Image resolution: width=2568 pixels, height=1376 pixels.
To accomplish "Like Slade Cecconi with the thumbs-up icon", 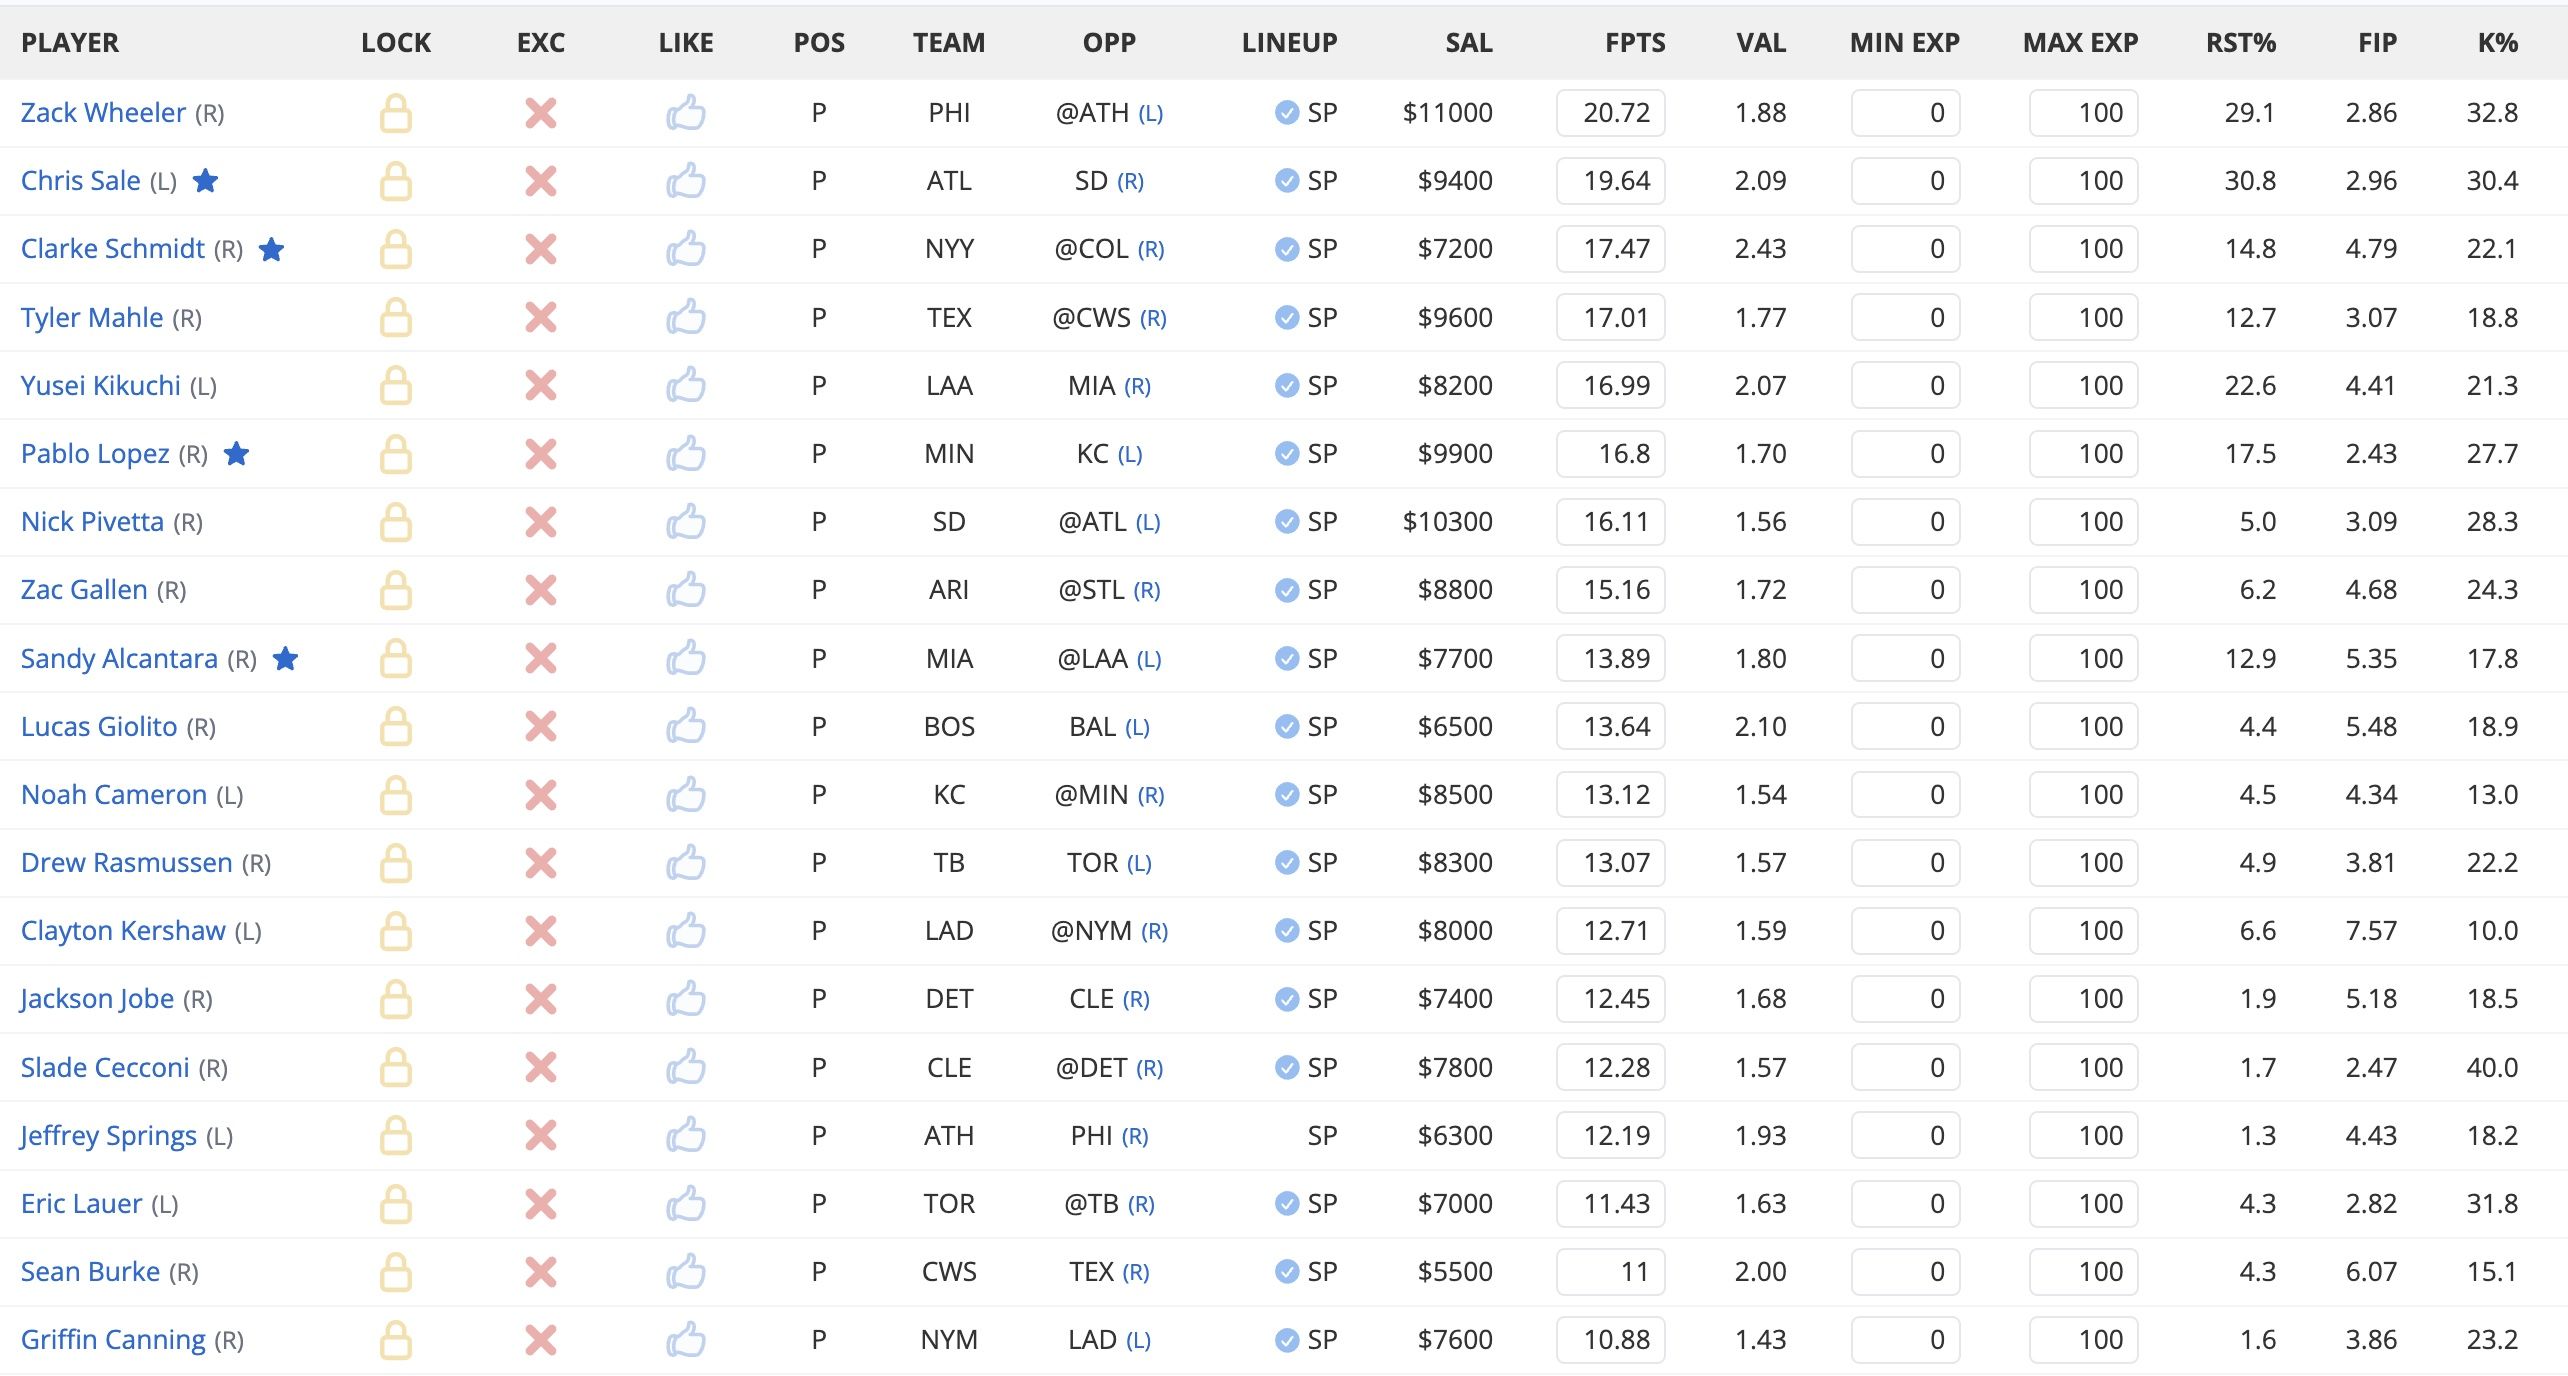I will [686, 1068].
